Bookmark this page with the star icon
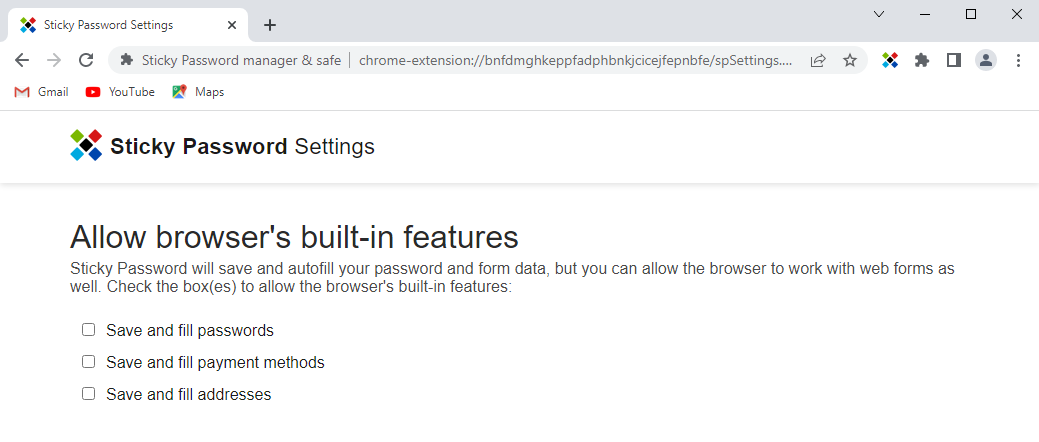Viewport: 1039px width, 442px height. 849,60
